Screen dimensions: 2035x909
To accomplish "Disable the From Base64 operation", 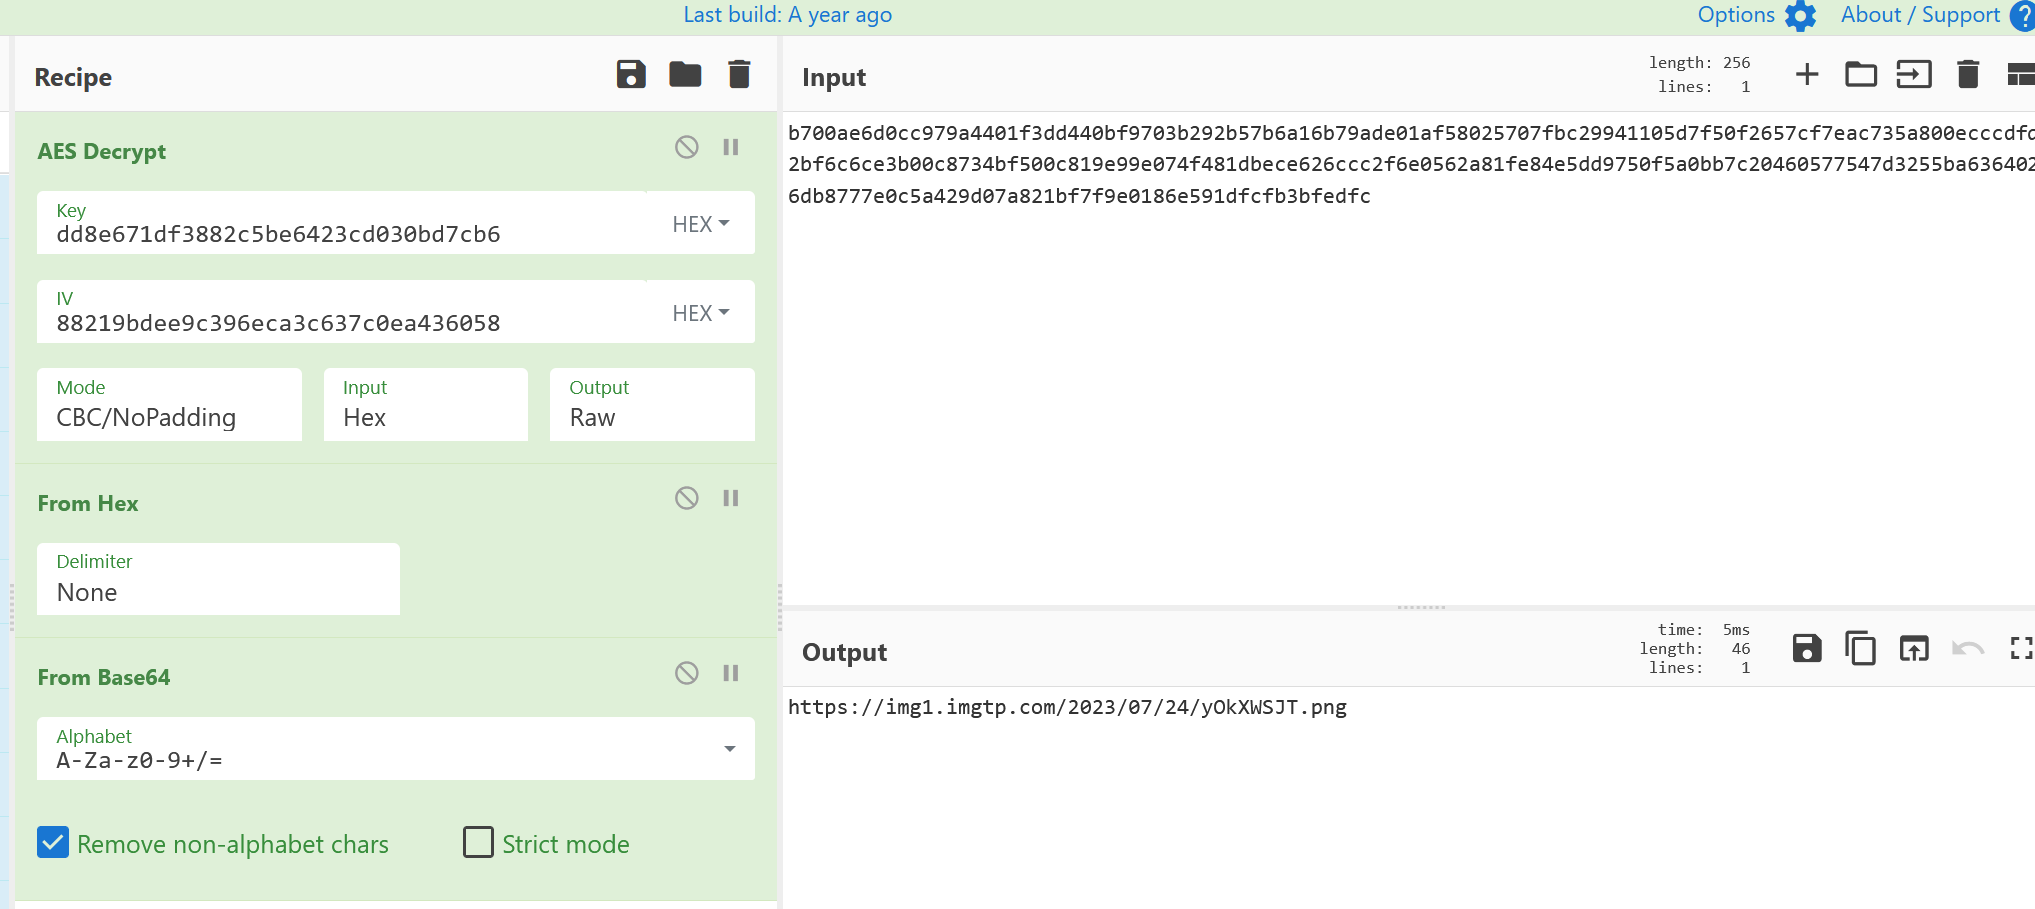I will 686,673.
